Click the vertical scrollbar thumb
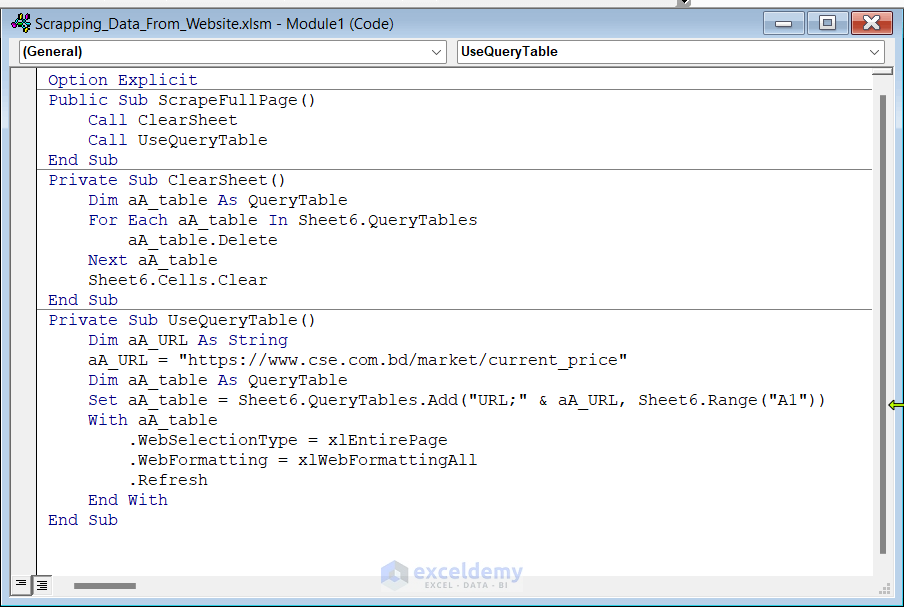The image size is (904, 607). point(882,320)
